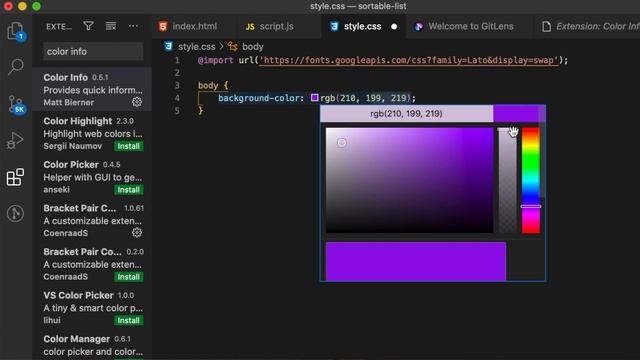Click the extensions search field with color info
Screen dimensions: 640x360
pyautogui.click(x=93, y=51)
